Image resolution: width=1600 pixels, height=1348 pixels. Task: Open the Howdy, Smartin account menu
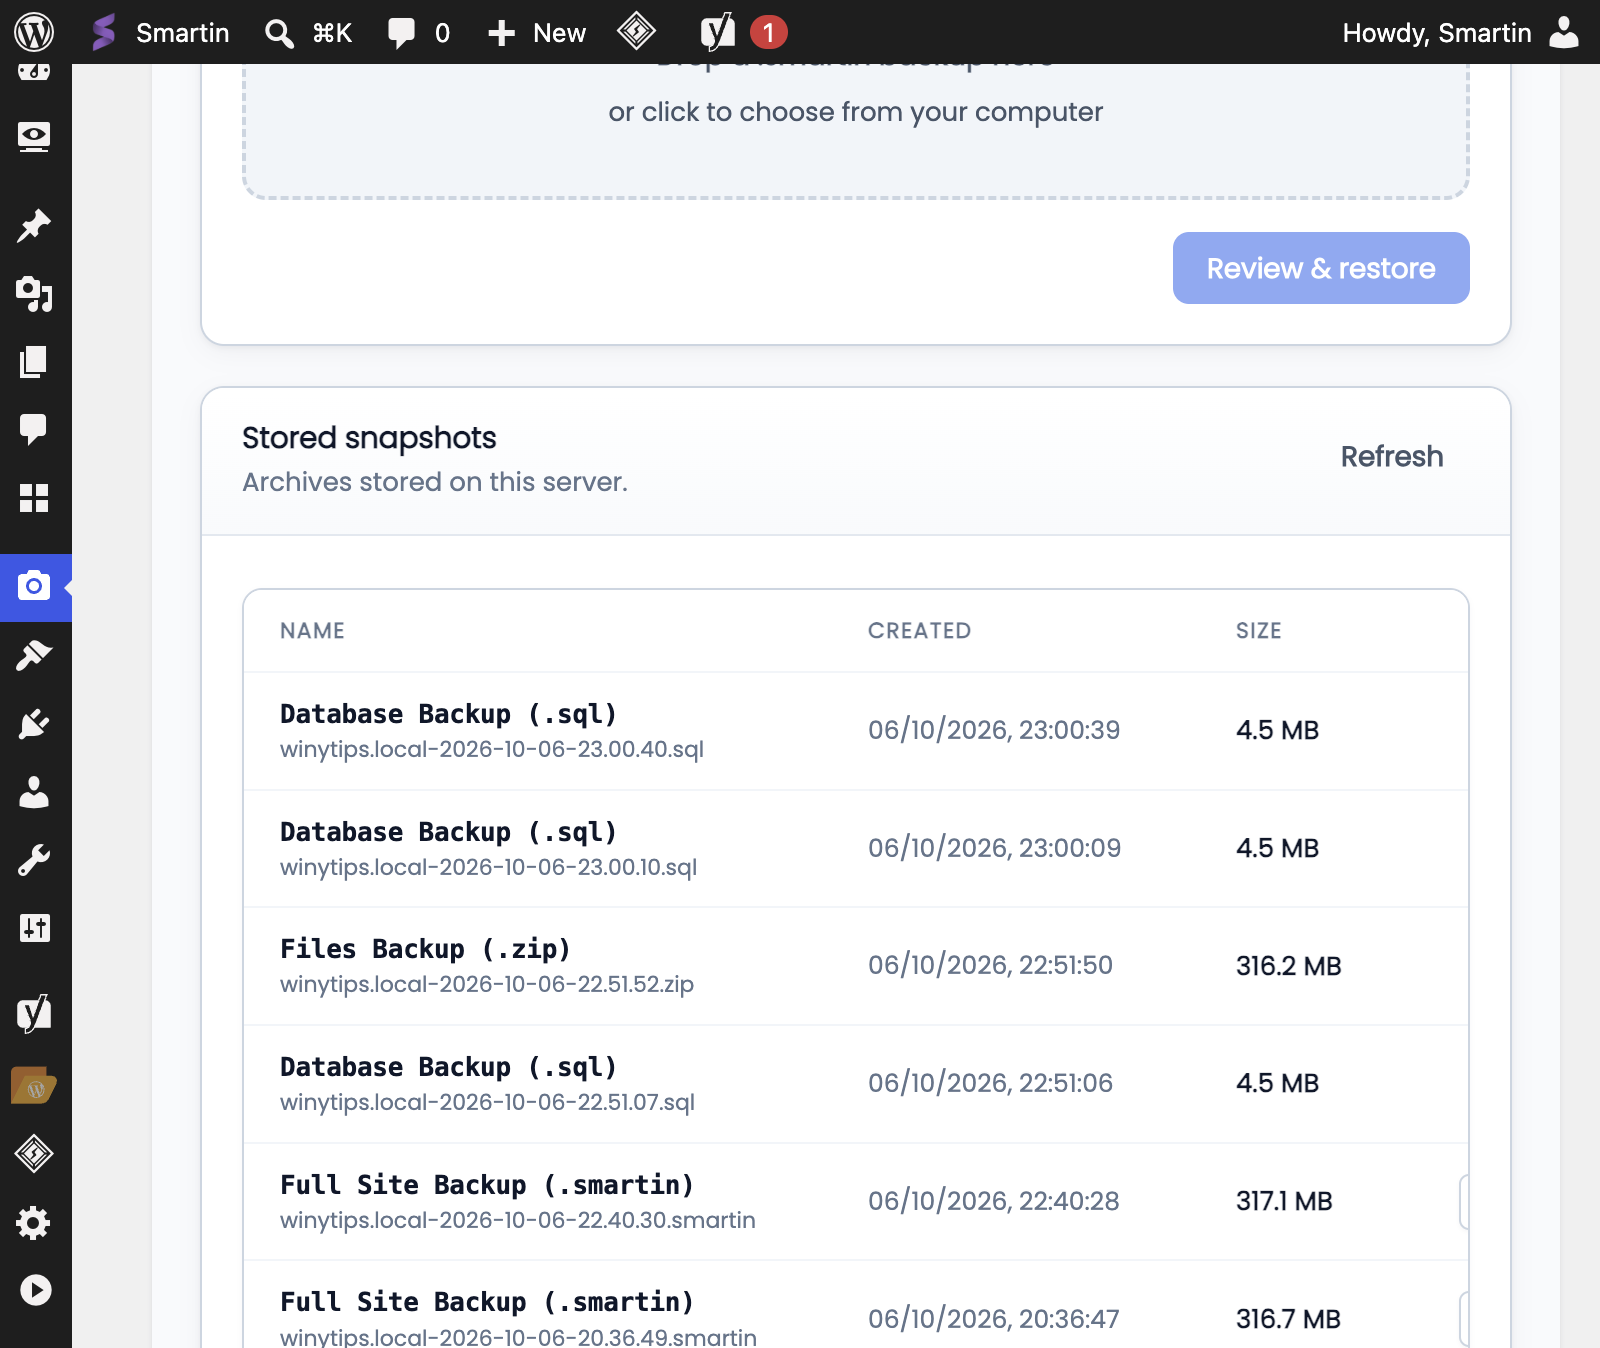click(x=1461, y=33)
